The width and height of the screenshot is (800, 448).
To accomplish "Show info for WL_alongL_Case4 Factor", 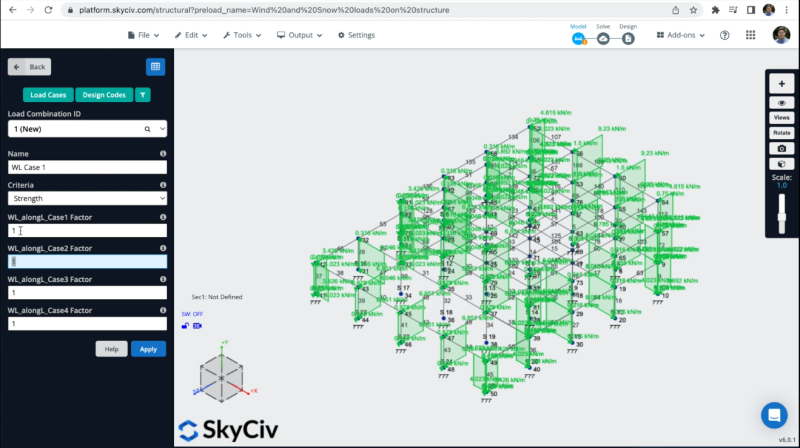I will tap(163, 310).
